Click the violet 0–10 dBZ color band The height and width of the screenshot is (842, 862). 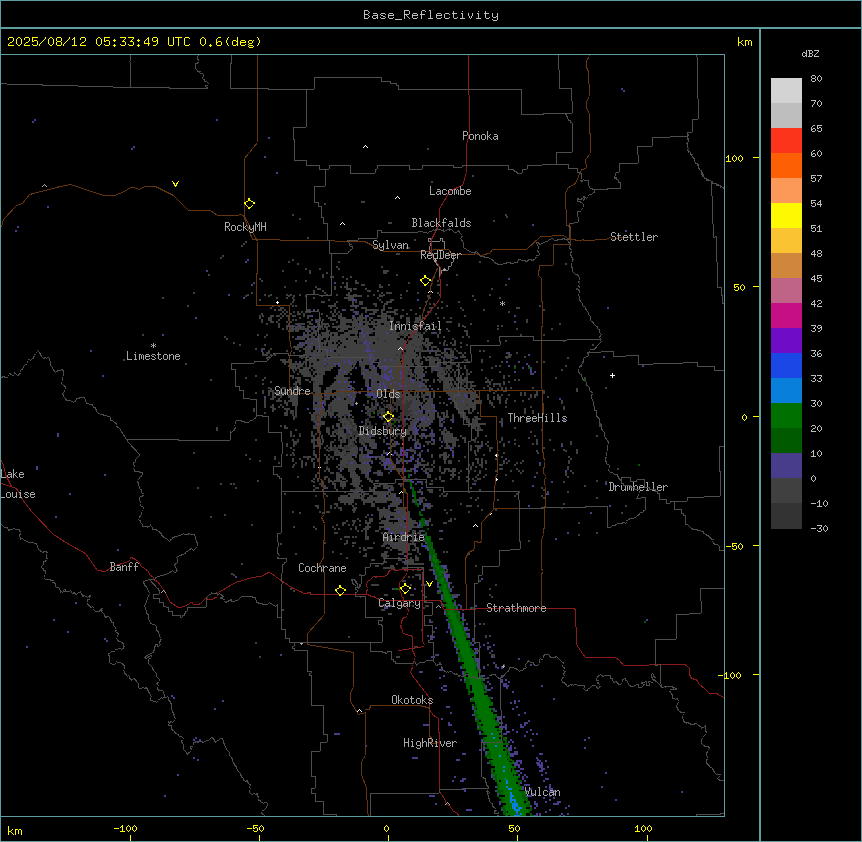point(786,466)
